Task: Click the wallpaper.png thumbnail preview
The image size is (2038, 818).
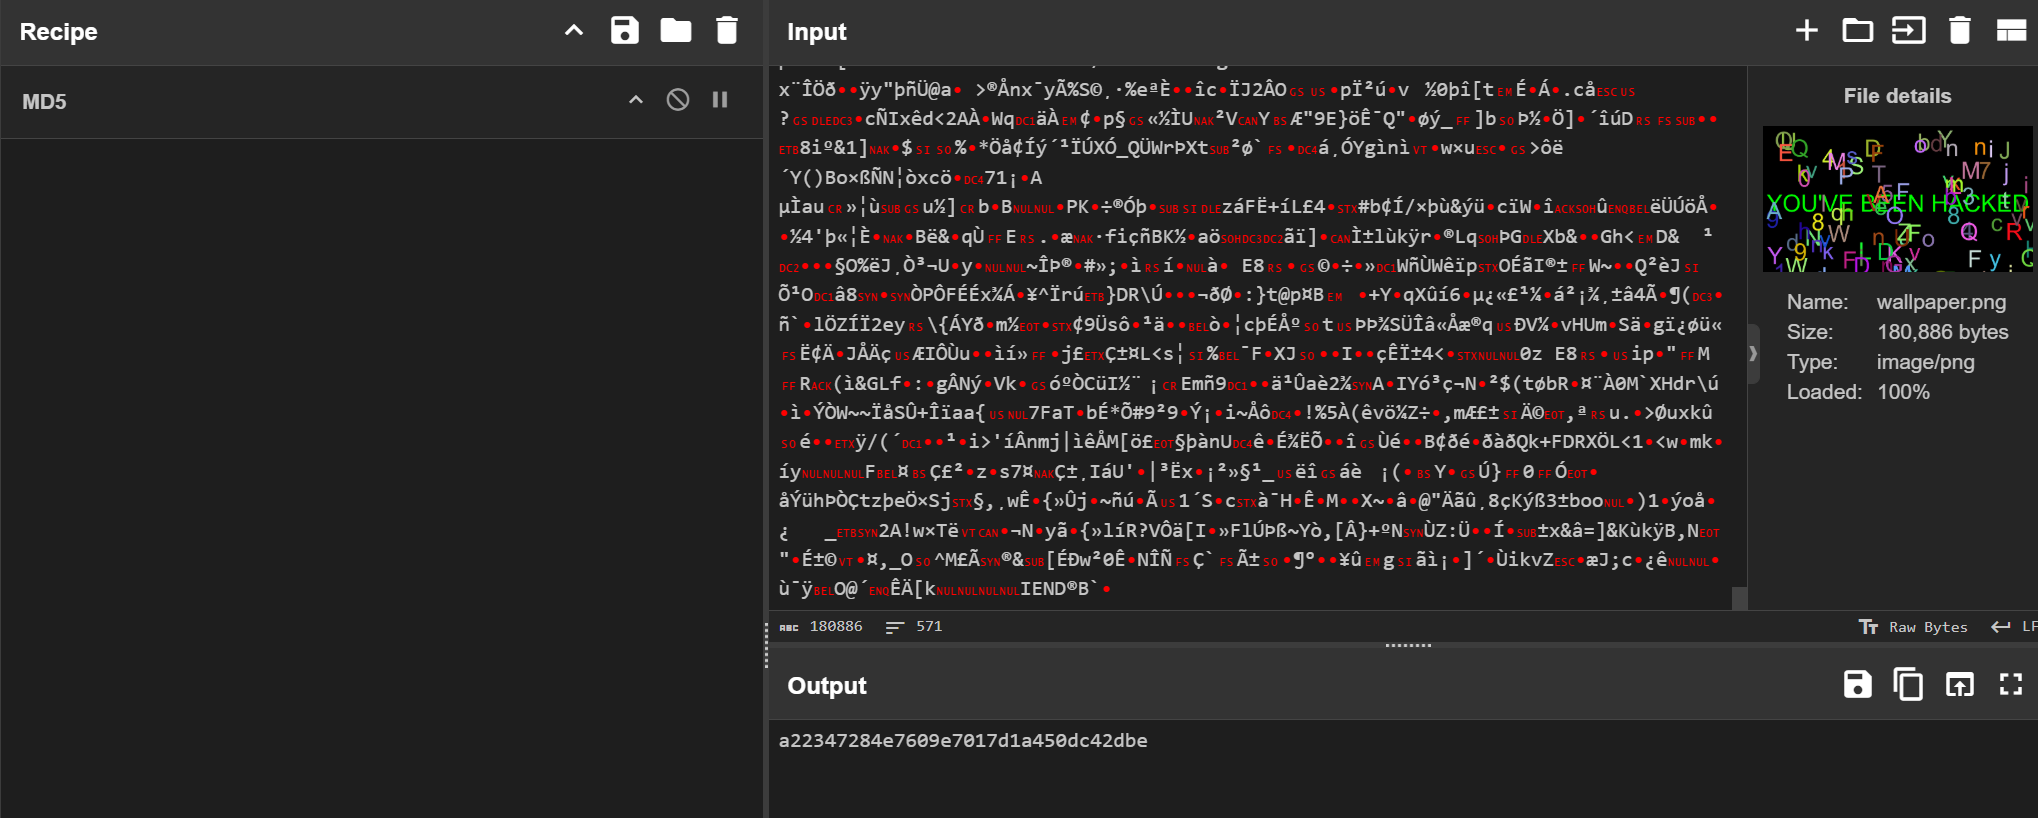Action: [1897, 199]
